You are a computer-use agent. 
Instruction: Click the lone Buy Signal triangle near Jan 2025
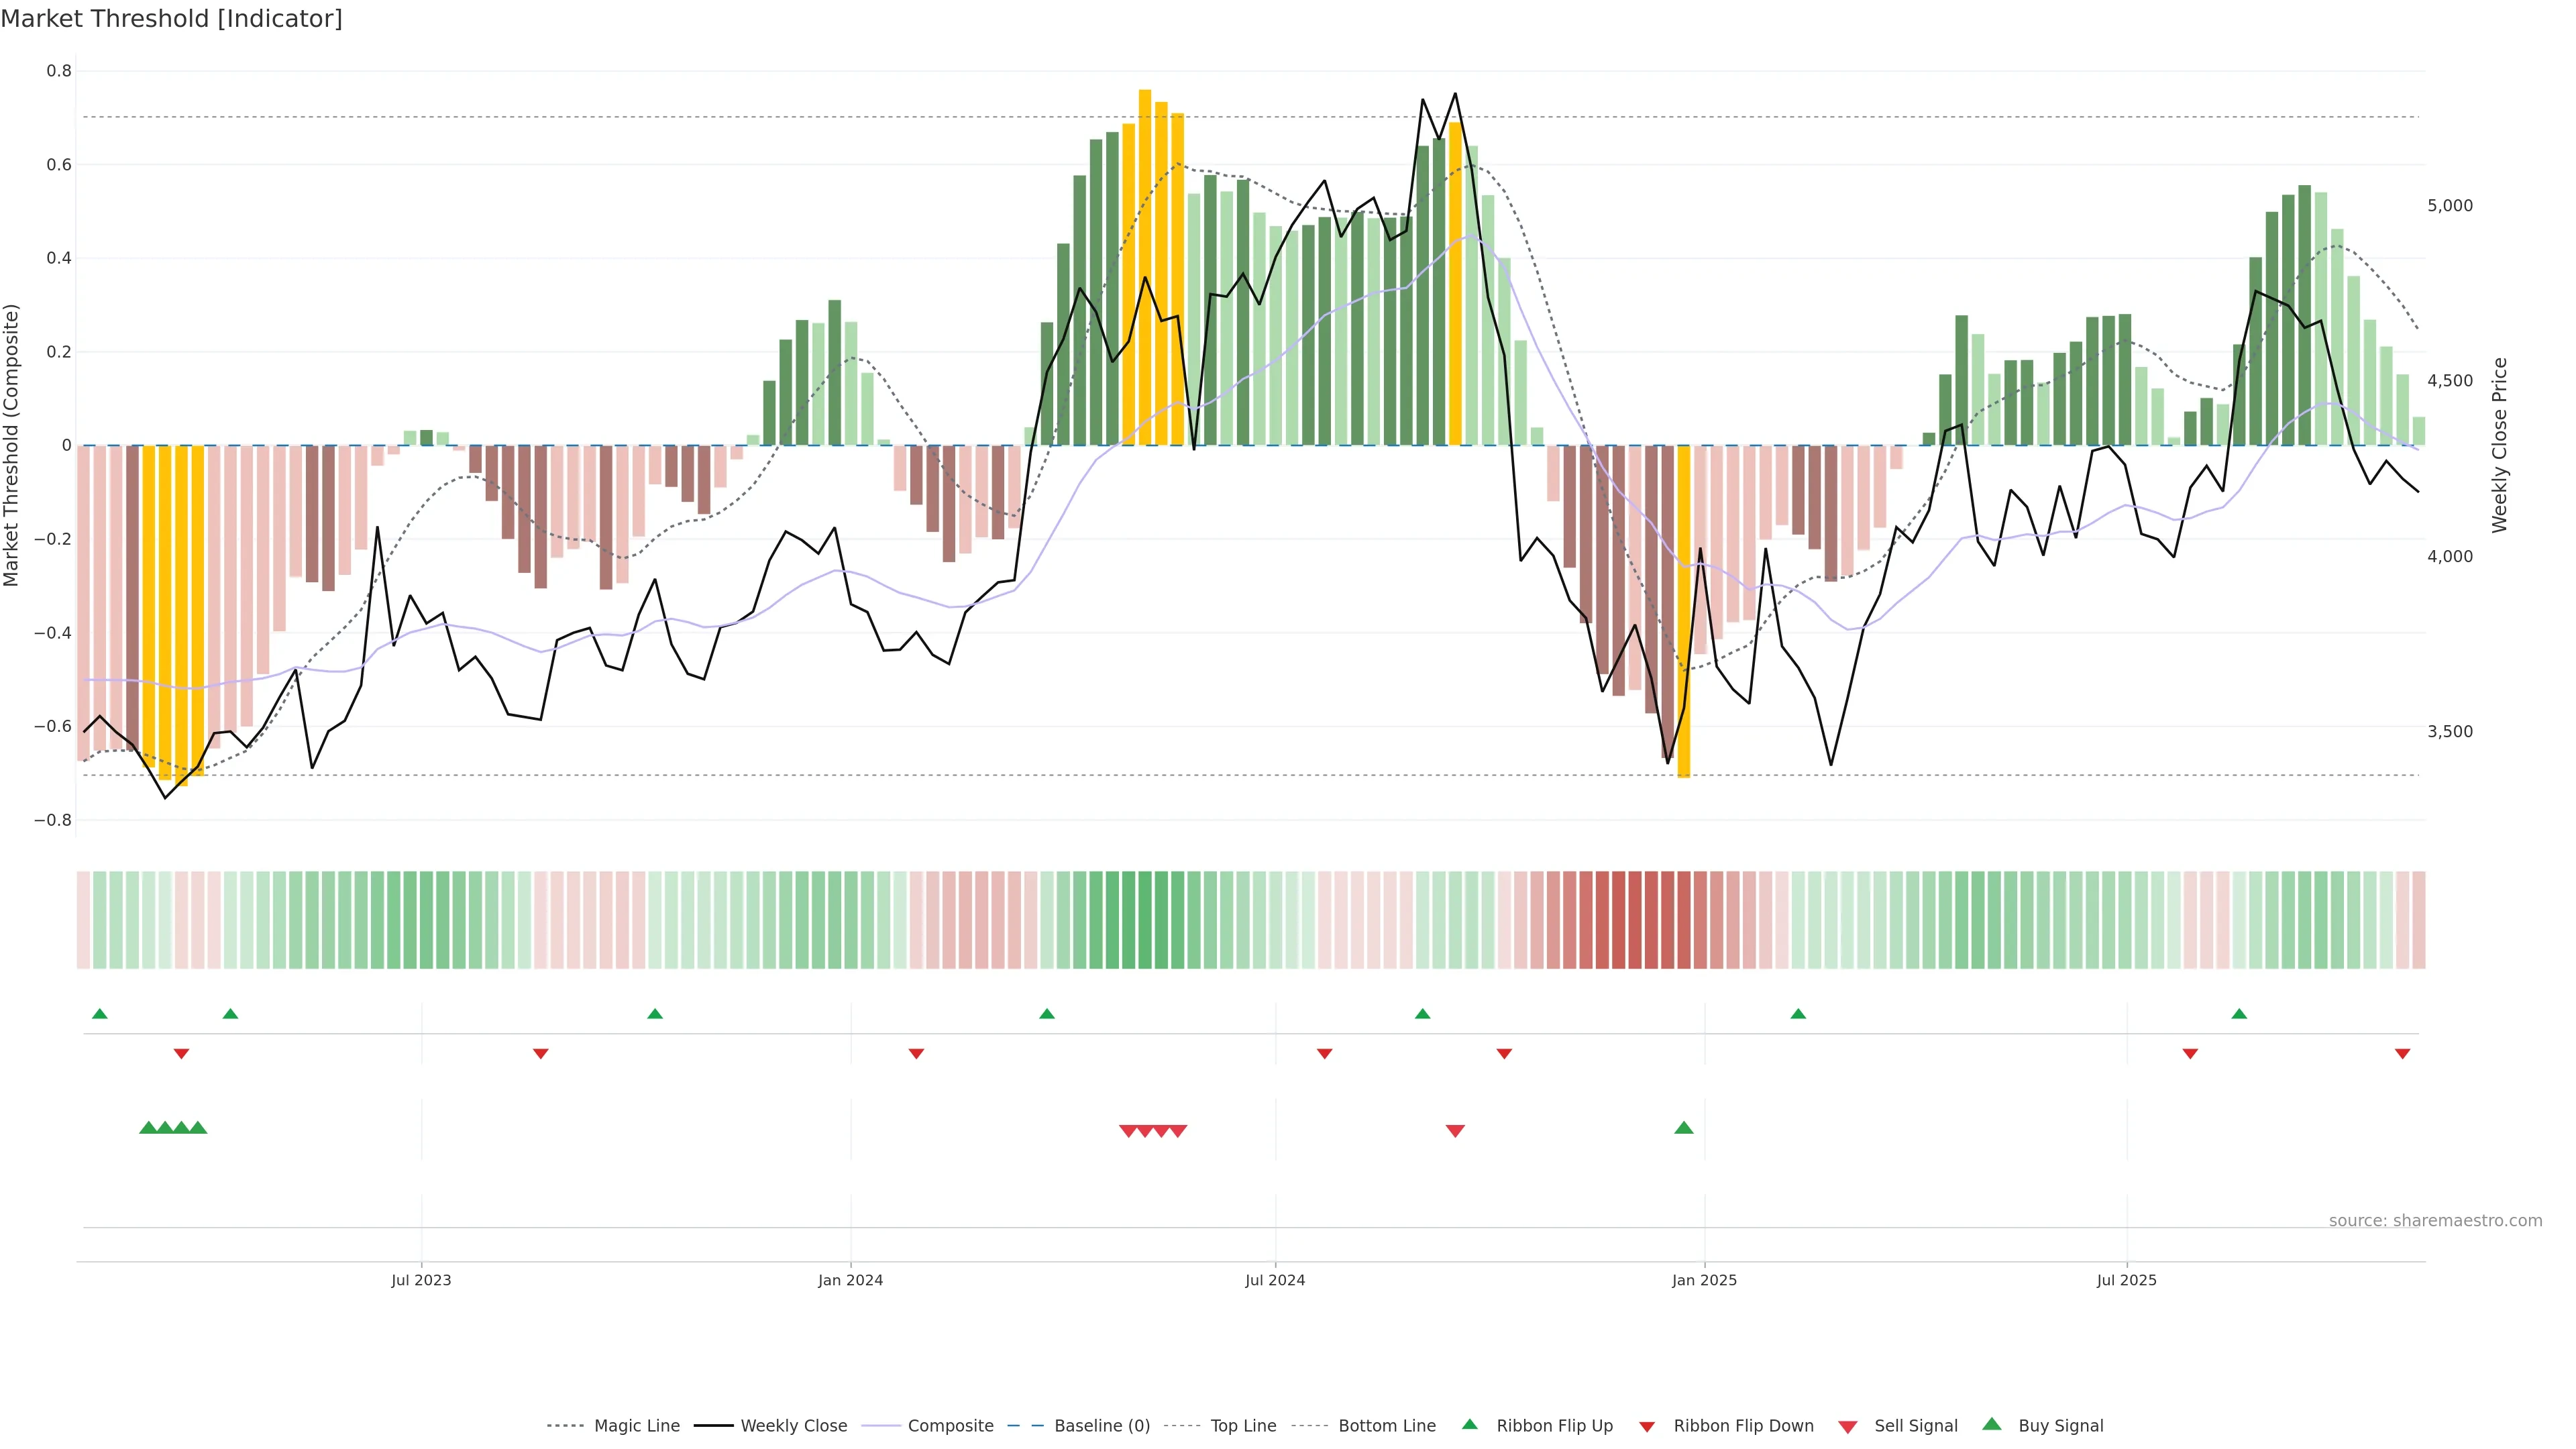click(x=1684, y=1128)
